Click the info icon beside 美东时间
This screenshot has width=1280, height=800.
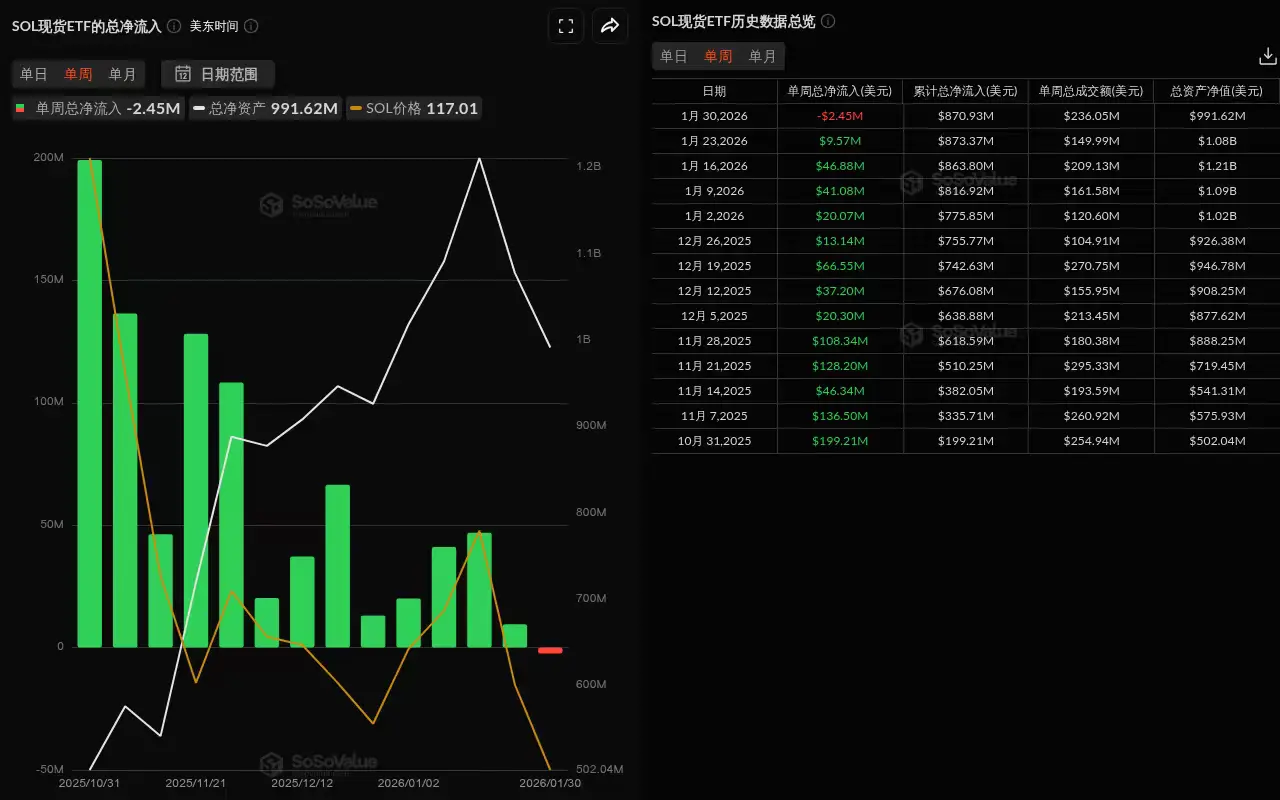coord(250,26)
